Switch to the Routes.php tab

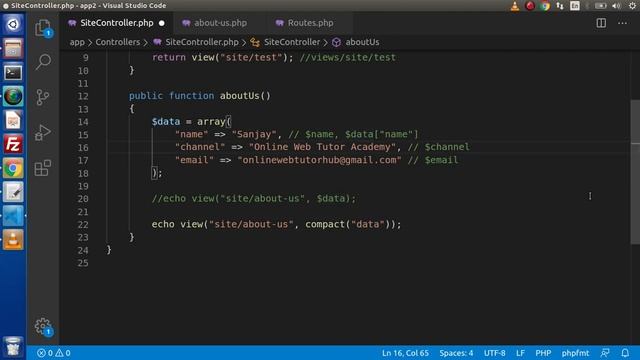309,23
